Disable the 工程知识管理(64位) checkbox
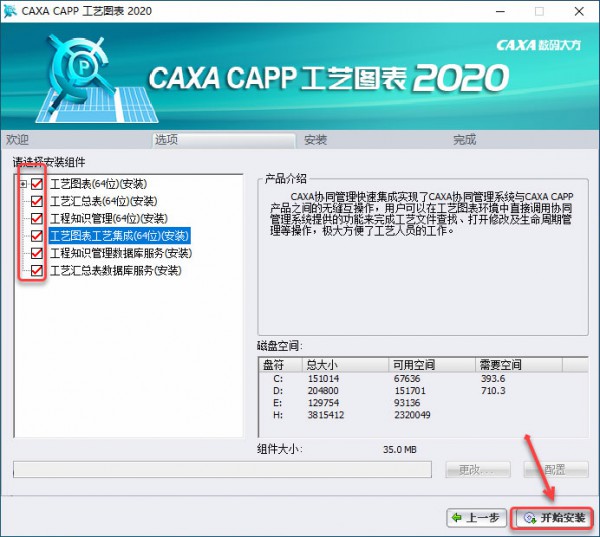600x537 pixels. click(x=38, y=218)
